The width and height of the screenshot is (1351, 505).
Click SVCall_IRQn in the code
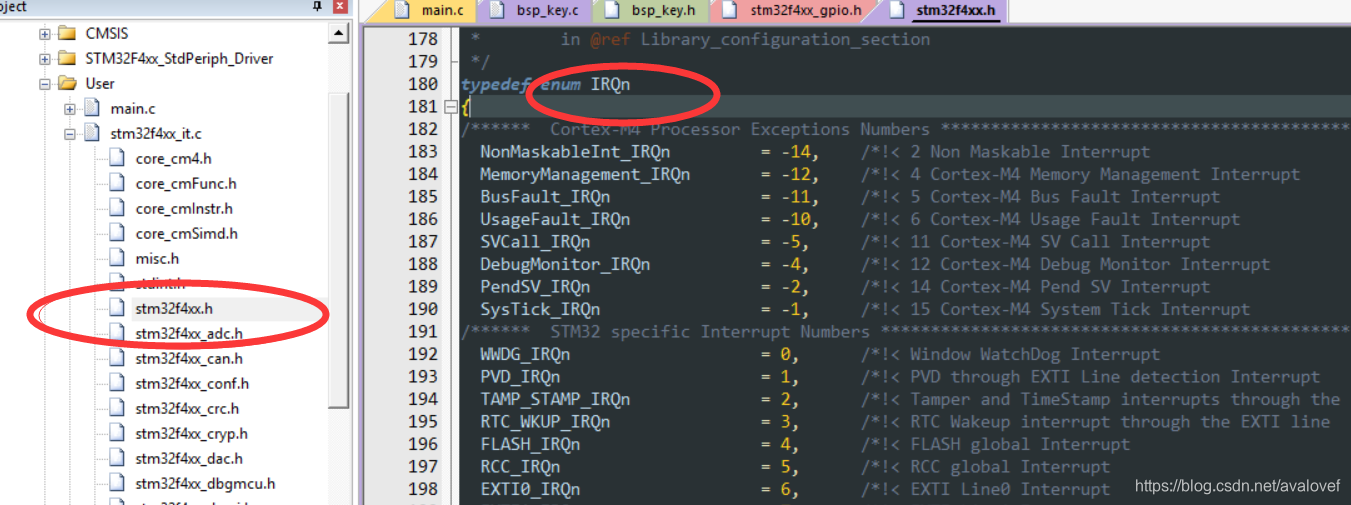pos(535,242)
